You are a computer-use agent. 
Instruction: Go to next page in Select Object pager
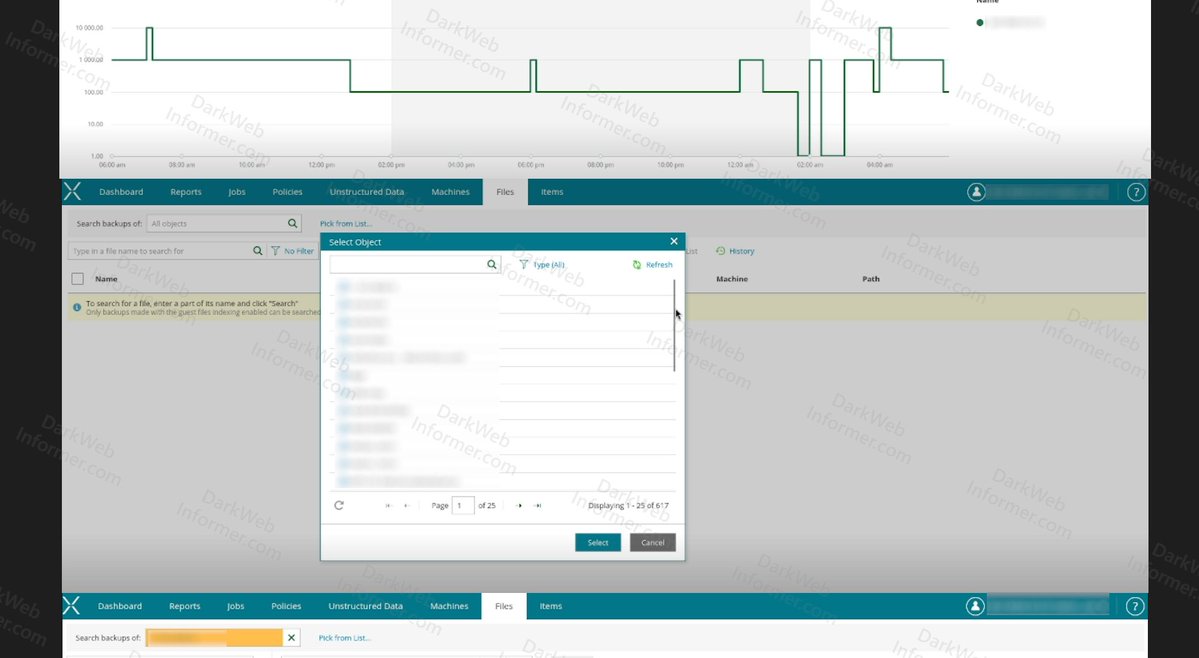coord(518,505)
